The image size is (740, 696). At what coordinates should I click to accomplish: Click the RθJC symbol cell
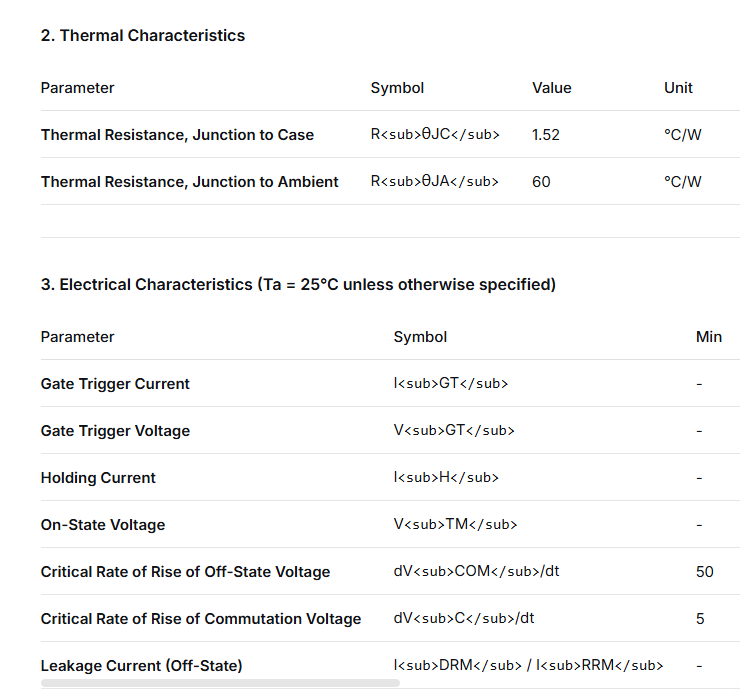tap(435, 135)
